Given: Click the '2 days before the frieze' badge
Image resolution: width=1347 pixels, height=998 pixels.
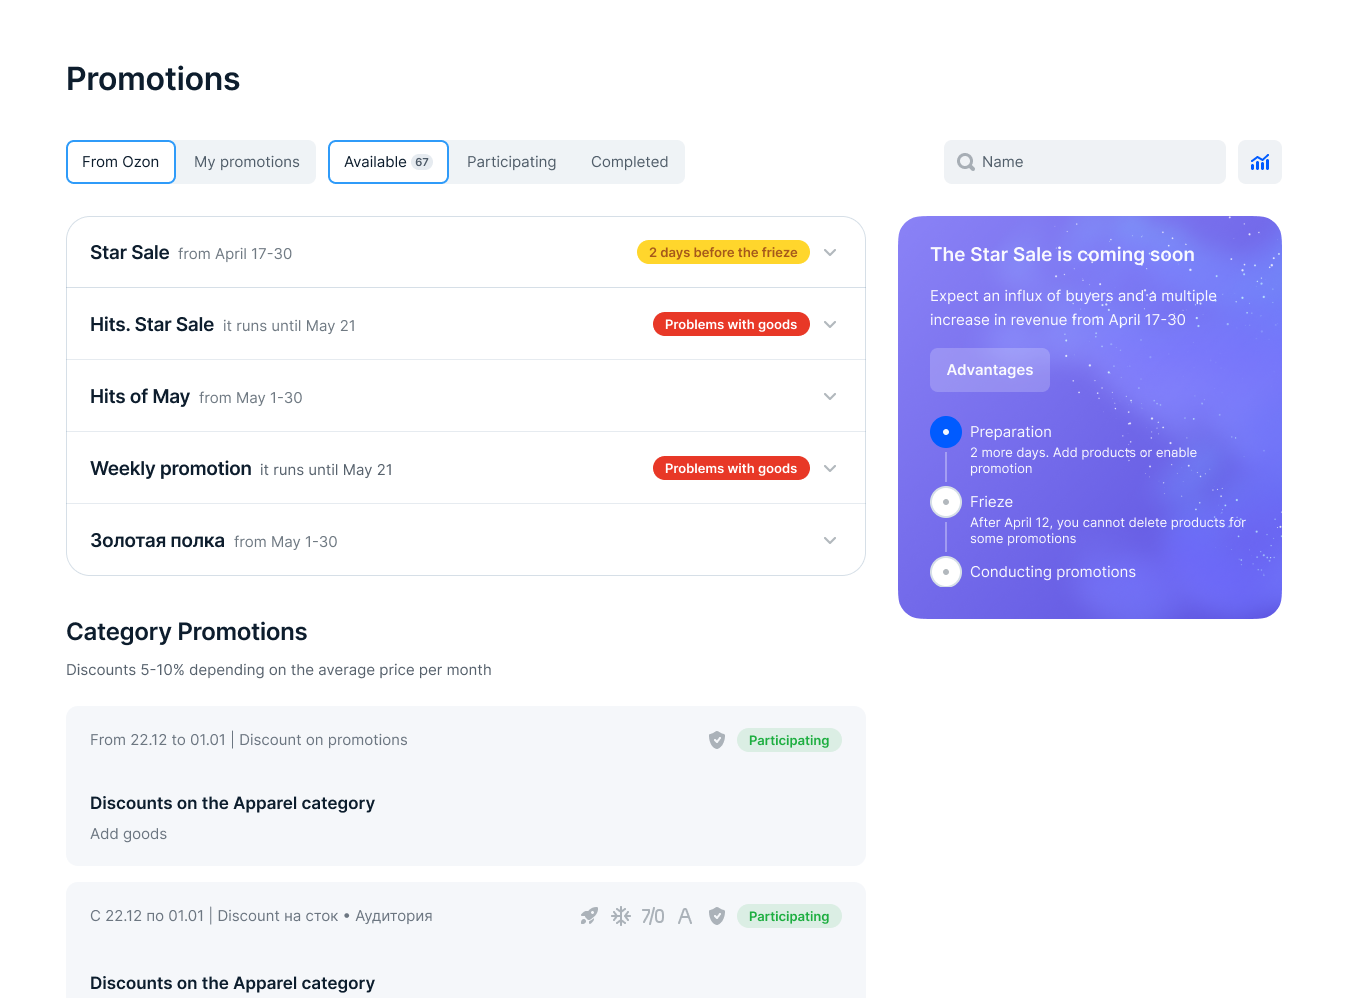Looking at the screenshot, I should (x=723, y=253).
